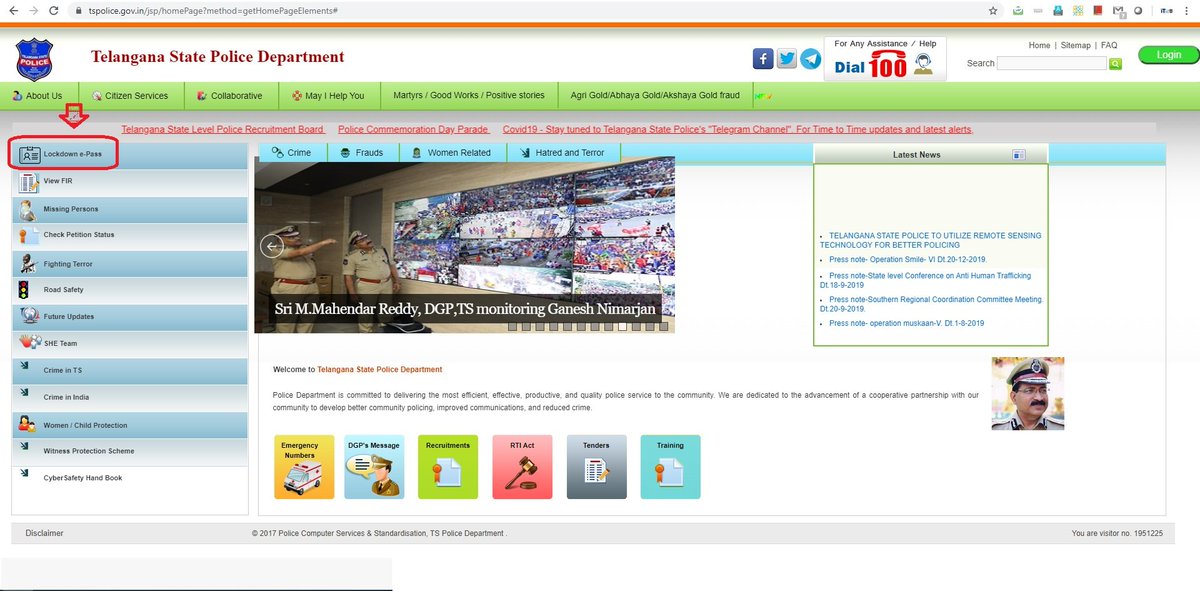Open the RTI Act gavel tile

522,467
